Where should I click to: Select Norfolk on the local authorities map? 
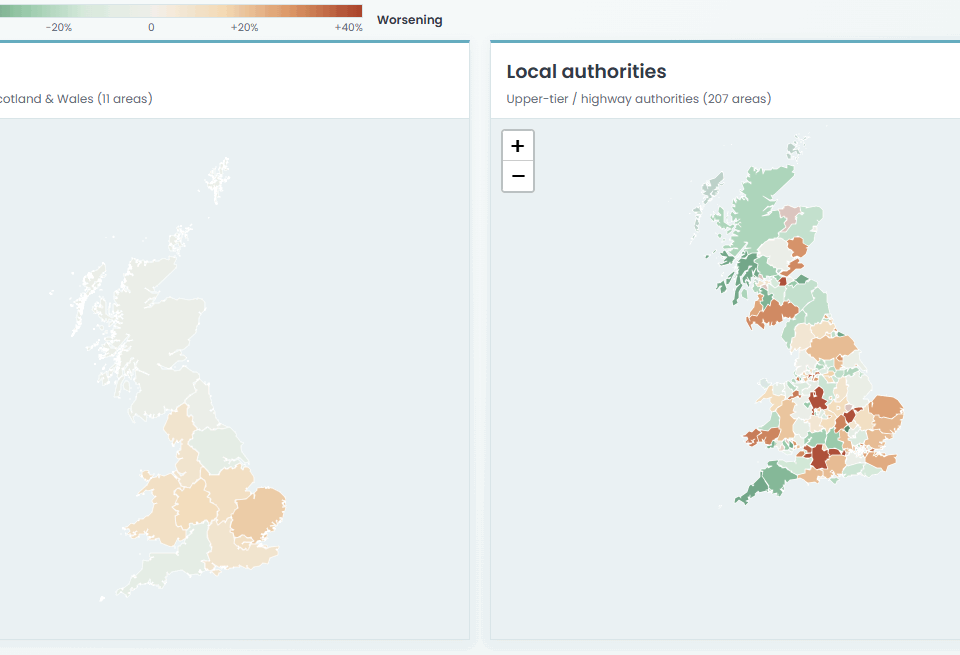pyautogui.click(x=886, y=406)
